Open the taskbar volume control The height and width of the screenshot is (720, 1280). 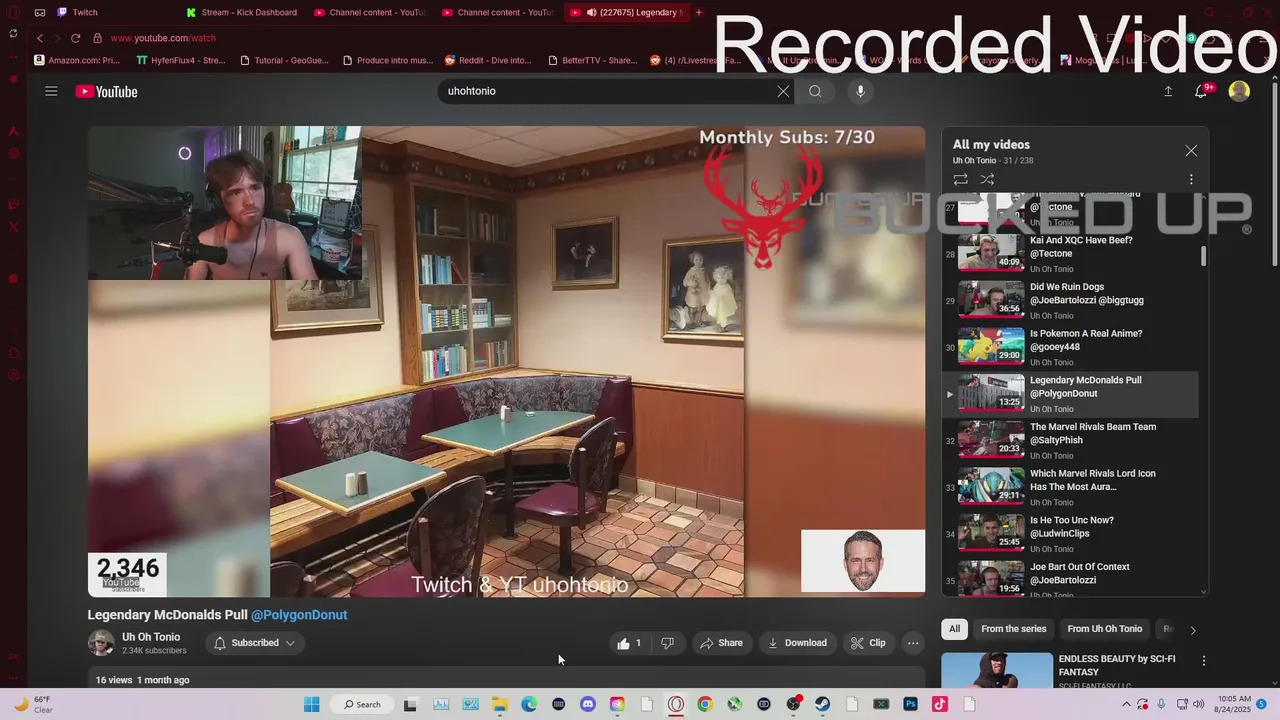click(1198, 704)
